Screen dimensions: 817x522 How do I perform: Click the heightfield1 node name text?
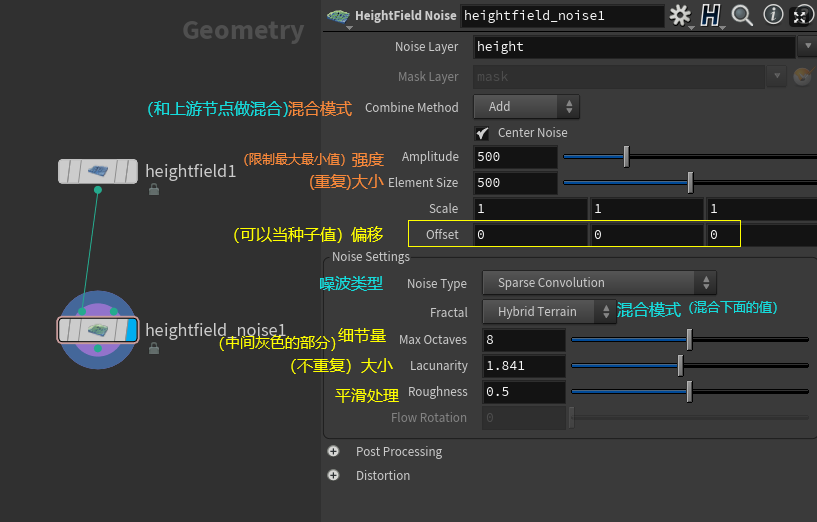[x=190, y=171]
